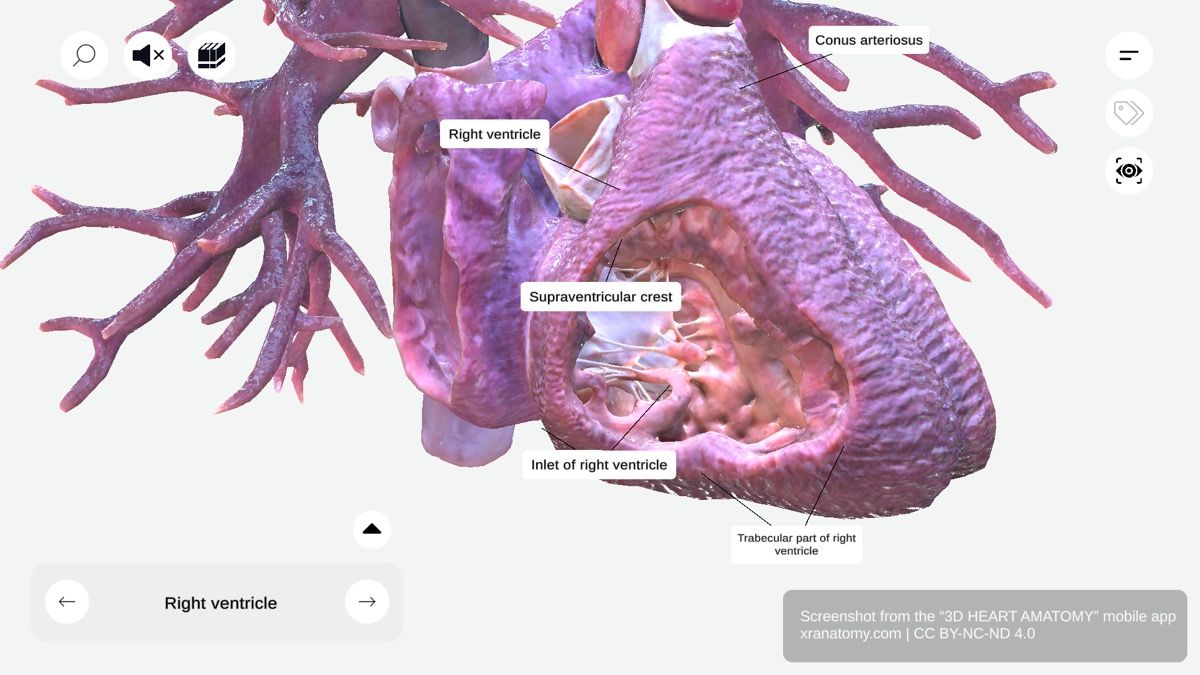
Task: Select the layers dissection icon
Action: coord(210,55)
